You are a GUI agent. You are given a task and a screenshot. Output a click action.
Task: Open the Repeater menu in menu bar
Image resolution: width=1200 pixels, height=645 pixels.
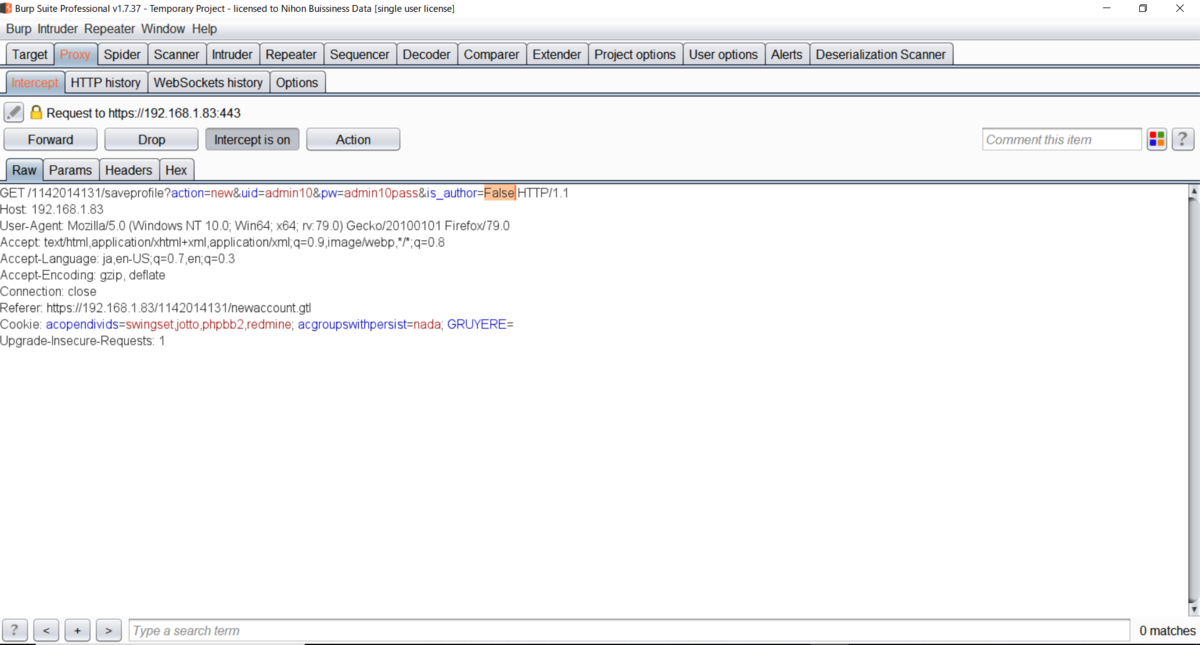click(x=110, y=29)
